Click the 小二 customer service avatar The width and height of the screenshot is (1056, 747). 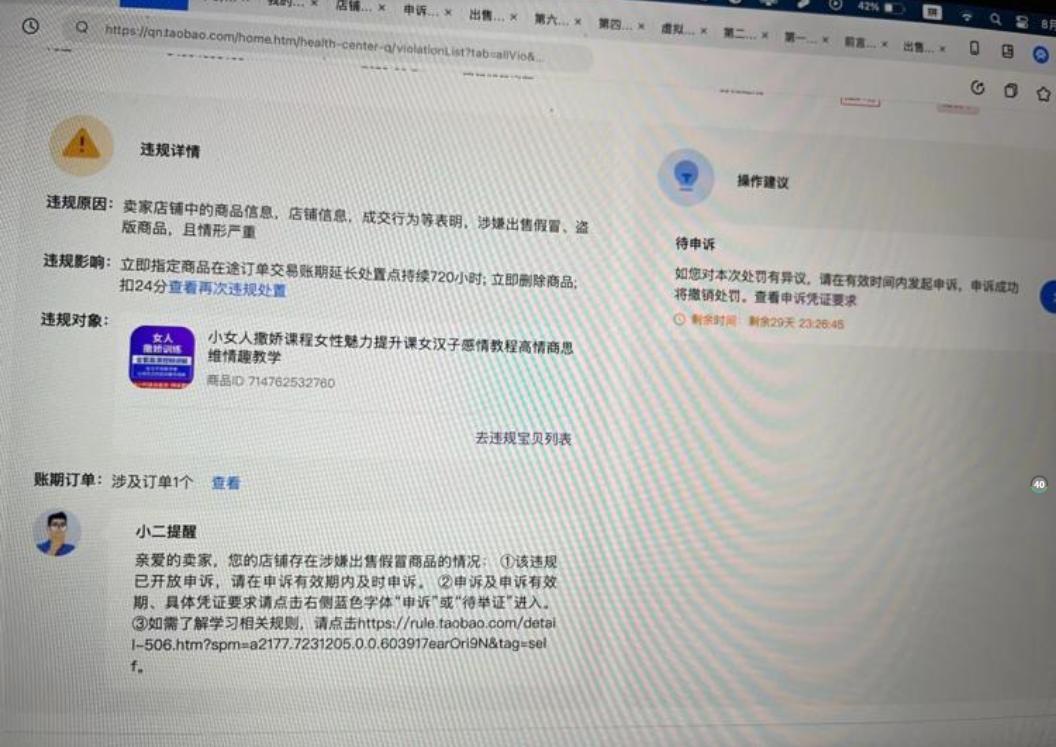[x=57, y=533]
